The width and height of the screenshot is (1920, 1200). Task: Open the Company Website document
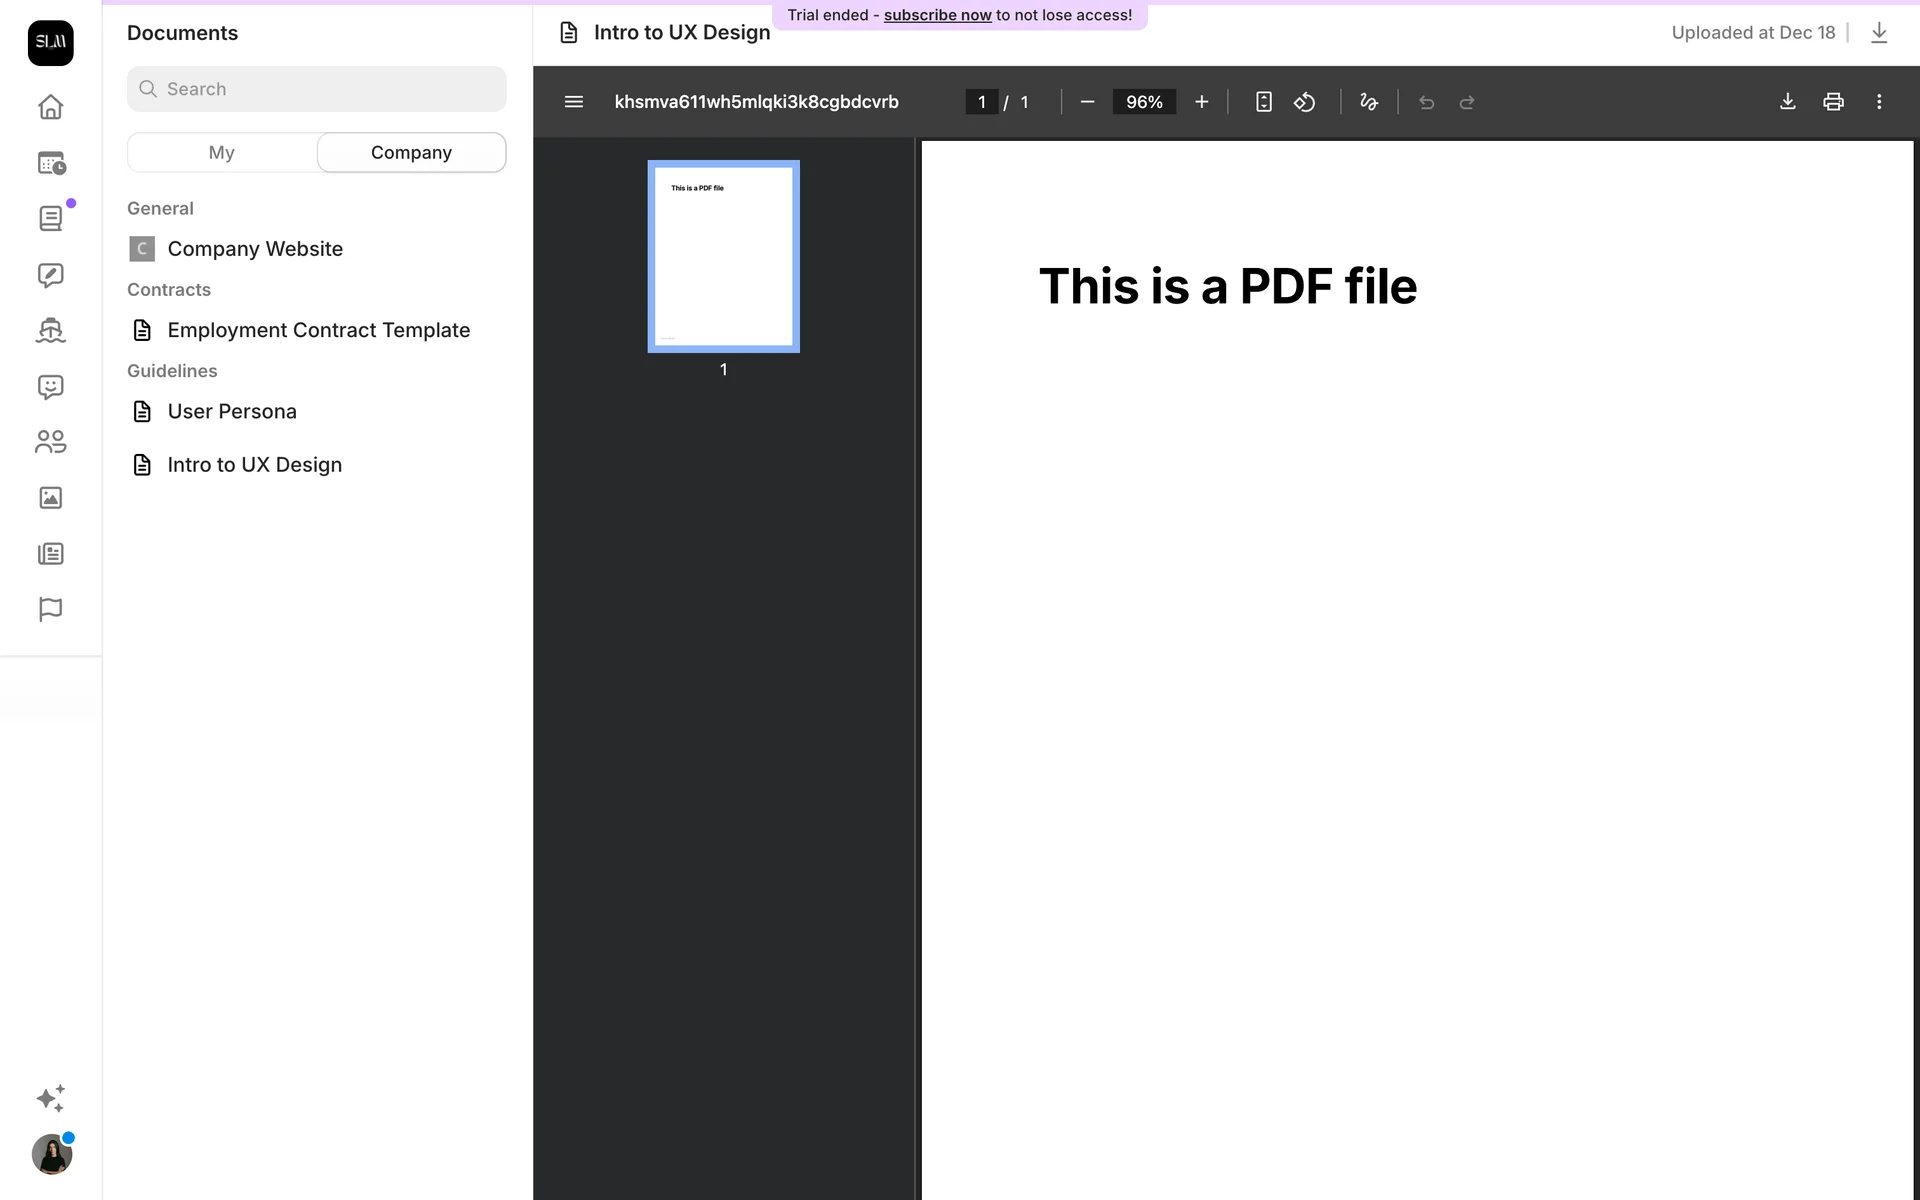pos(254,249)
